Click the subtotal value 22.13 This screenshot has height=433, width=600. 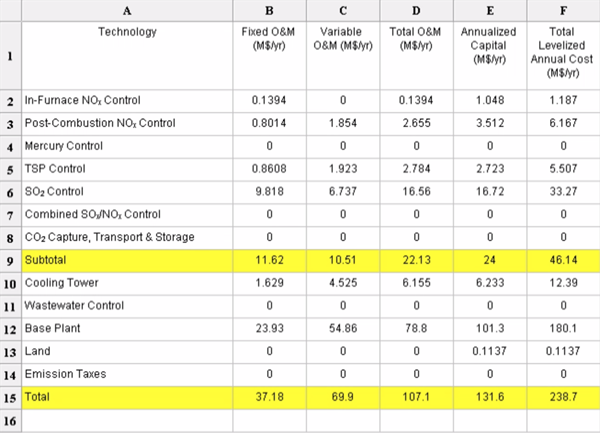pyautogui.click(x=416, y=261)
